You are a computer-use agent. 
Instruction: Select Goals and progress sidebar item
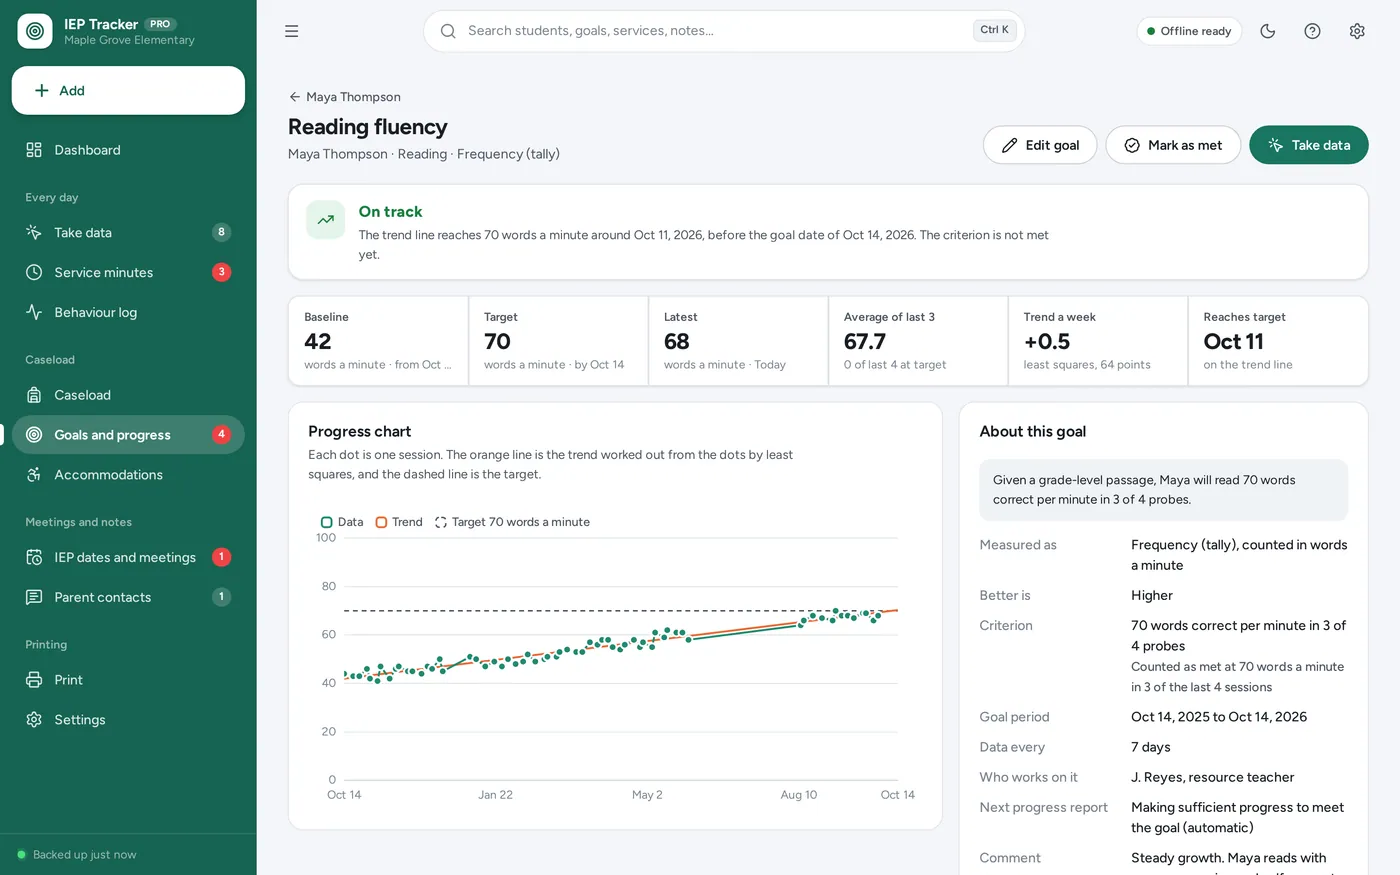pos(128,435)
